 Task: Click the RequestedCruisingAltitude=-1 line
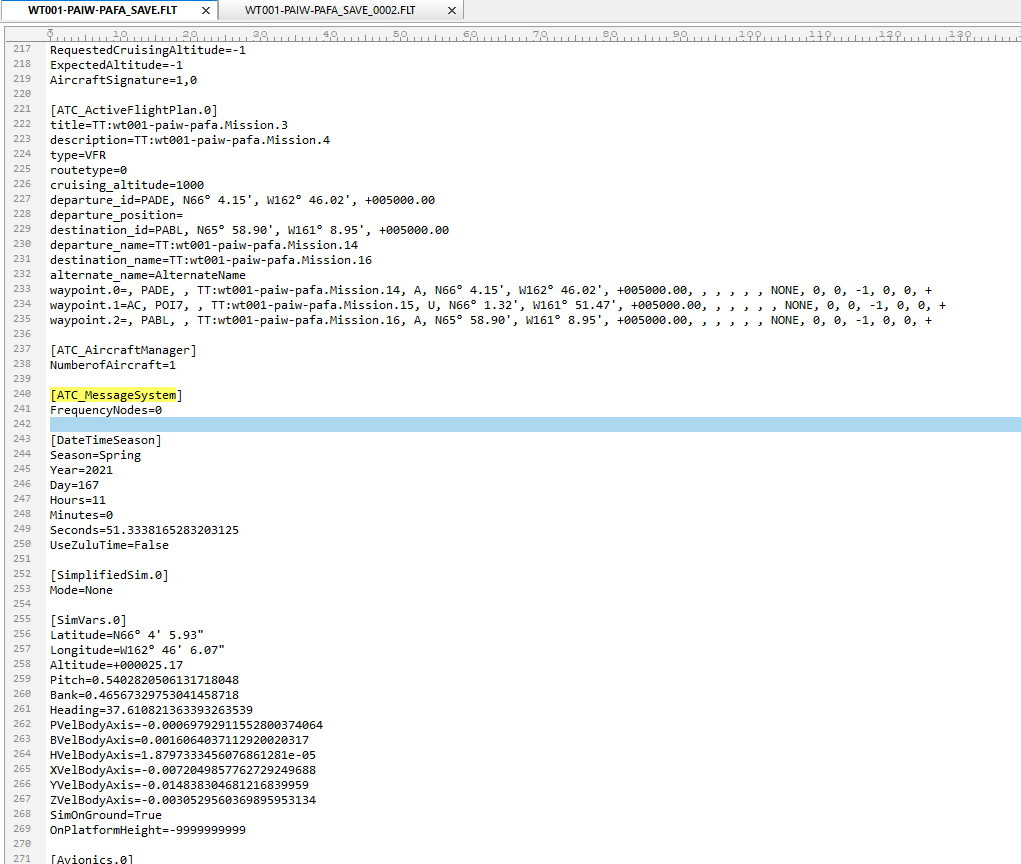148,50
